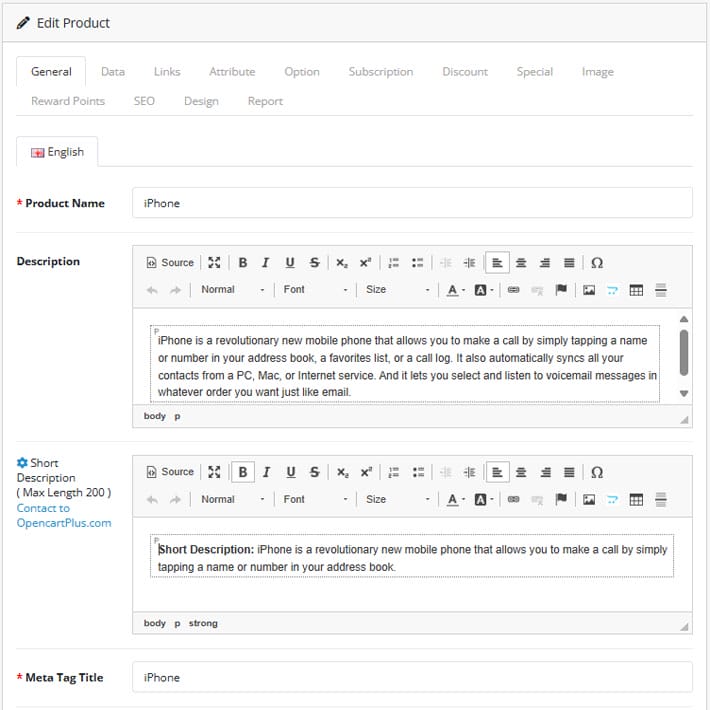Screen dimensions: 710x710
Task: Open Size dropdown in Description editor
Action: coord(398,290)
